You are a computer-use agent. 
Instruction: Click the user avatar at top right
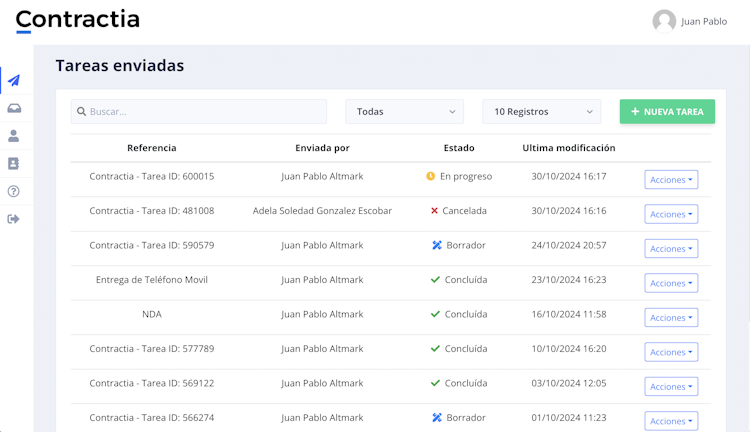pyautogui.click(x=664, y=21)
